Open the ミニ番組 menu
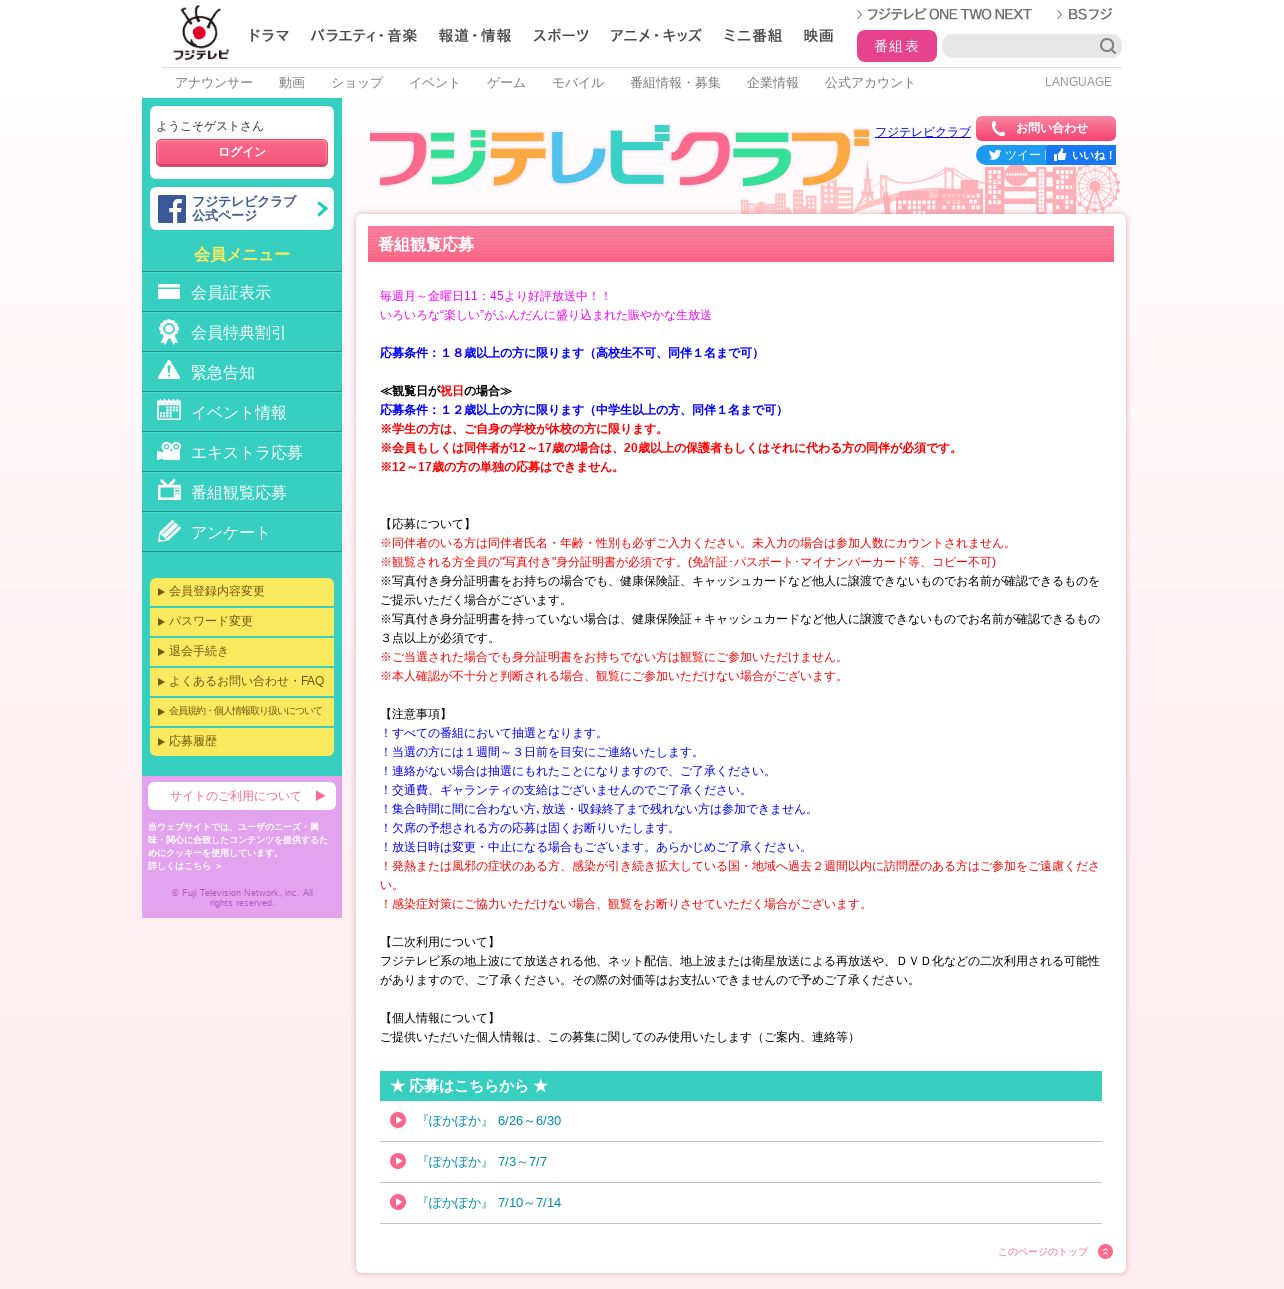Viewport: 1284px width, 1289px height. (753, 35)
